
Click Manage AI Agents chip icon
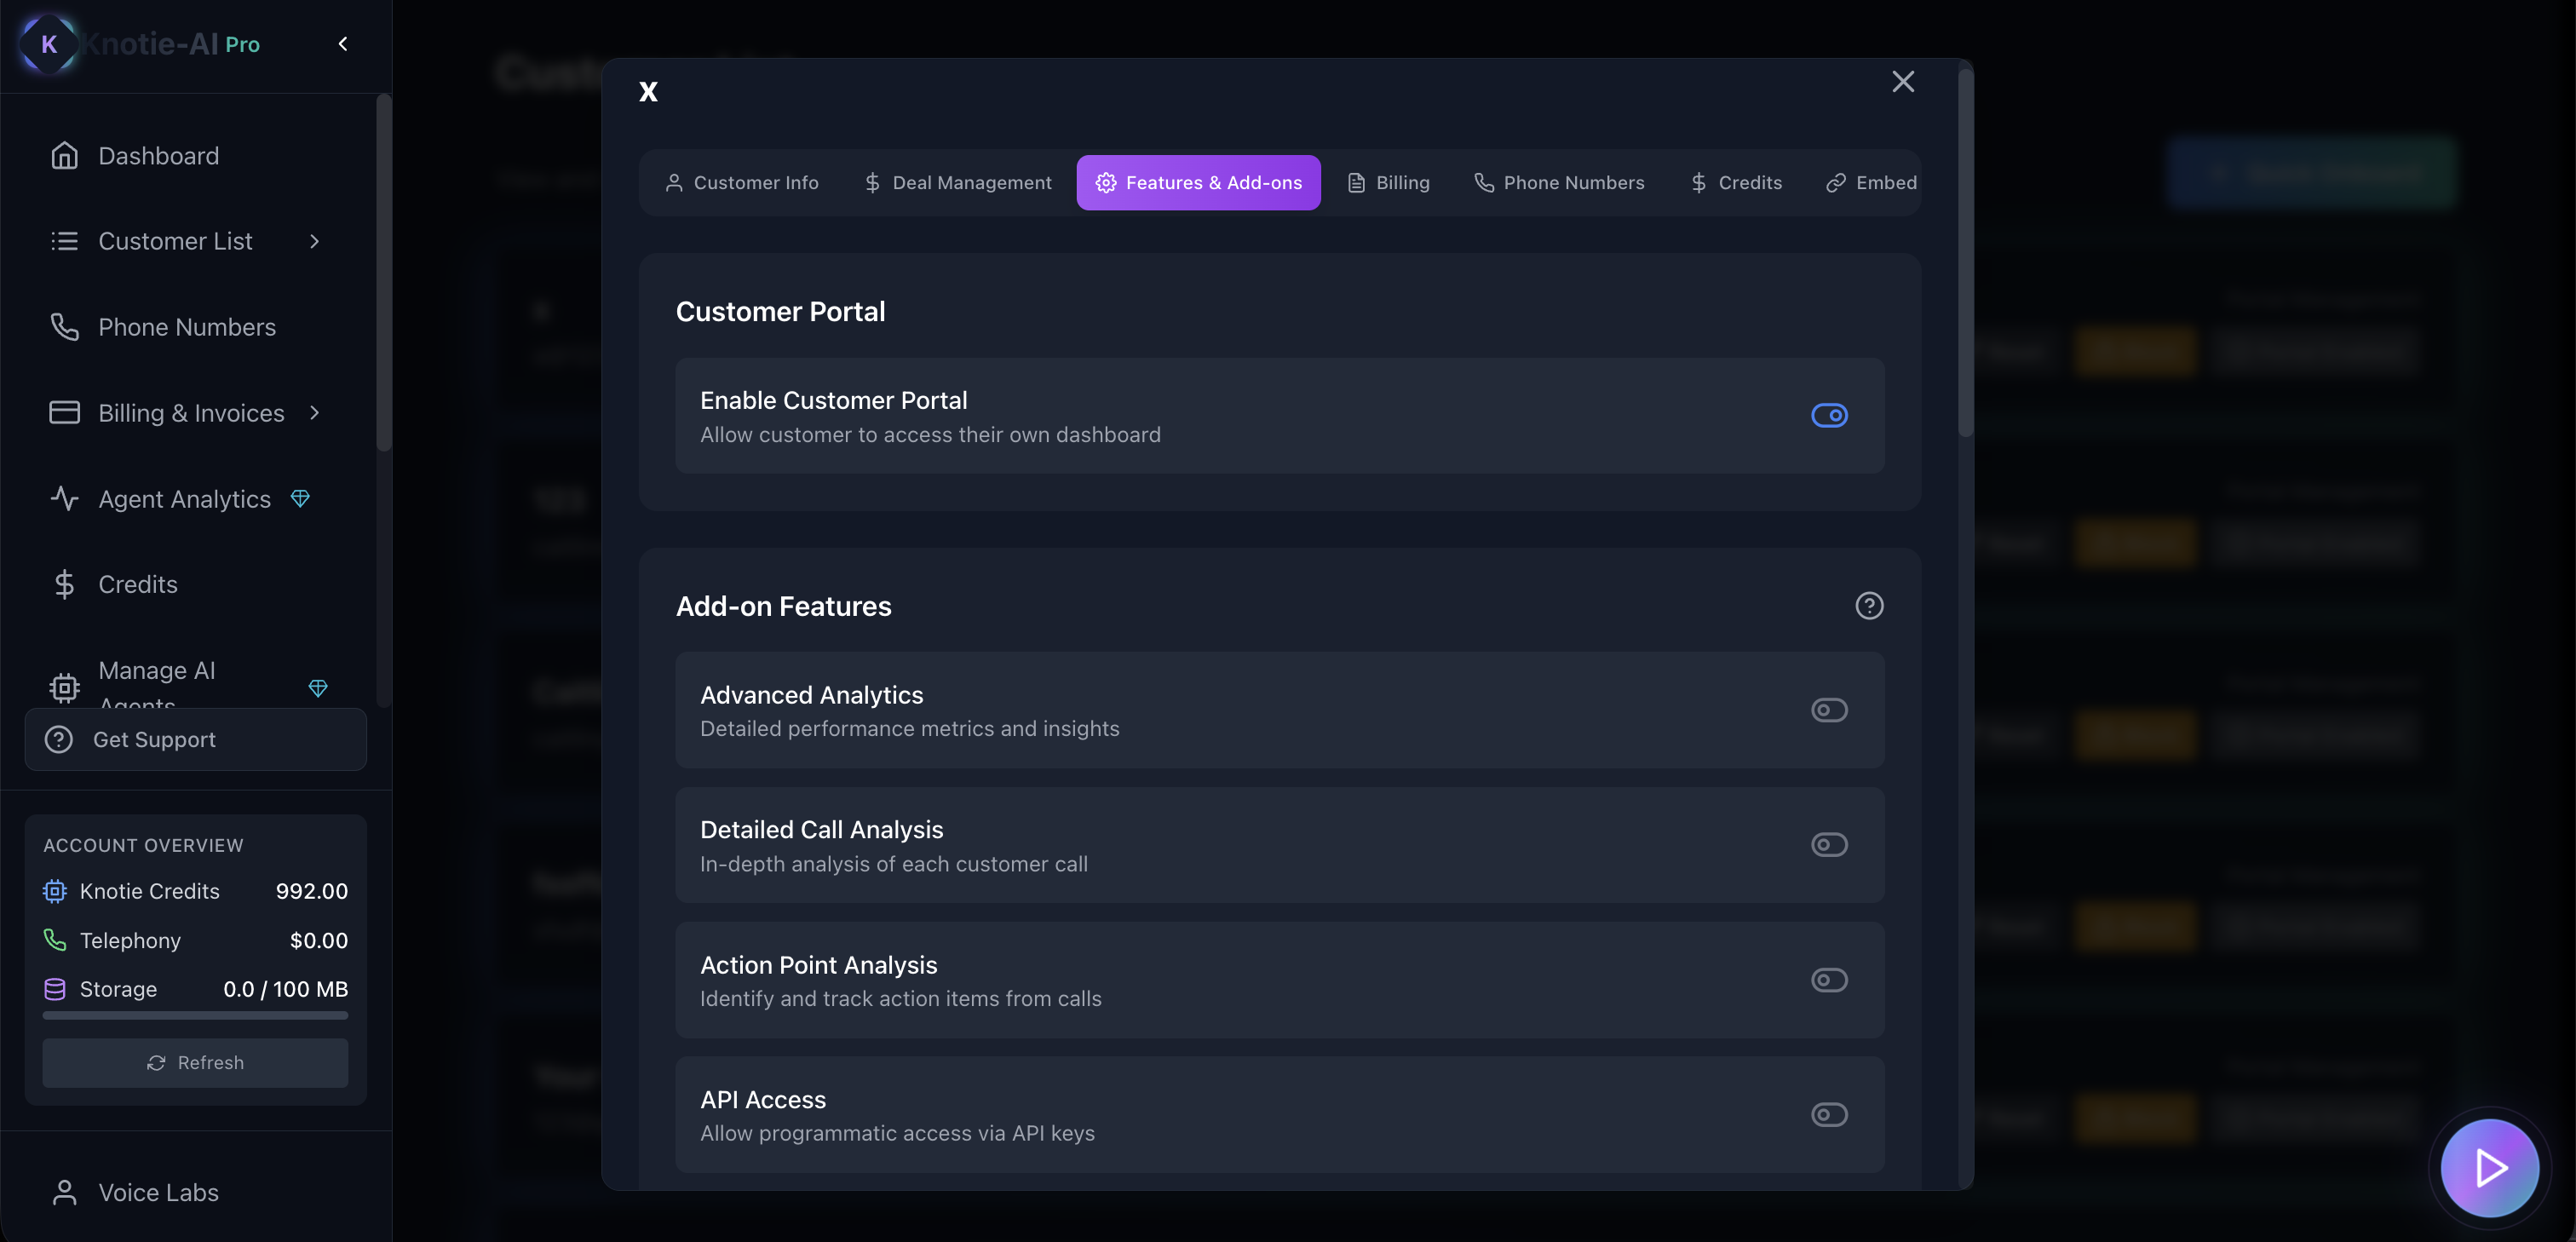pos(64,688)
